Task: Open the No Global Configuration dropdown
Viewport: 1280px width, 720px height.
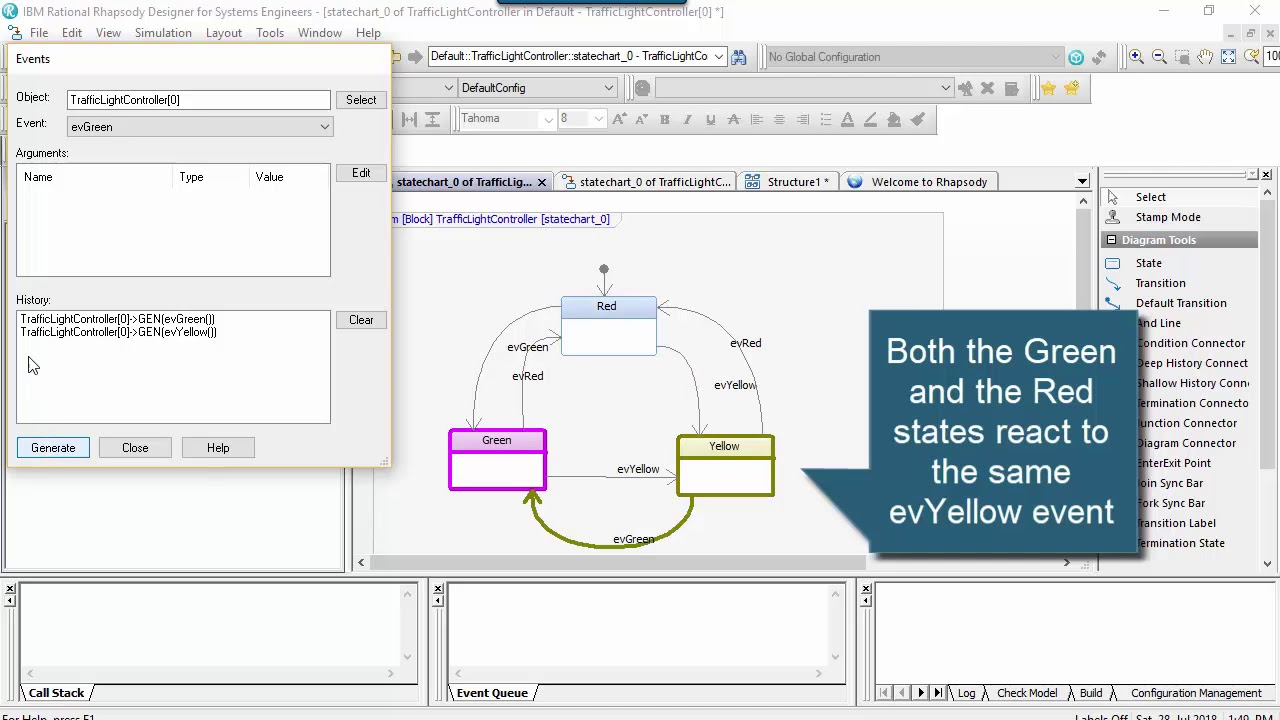Action: point(1055,57)
